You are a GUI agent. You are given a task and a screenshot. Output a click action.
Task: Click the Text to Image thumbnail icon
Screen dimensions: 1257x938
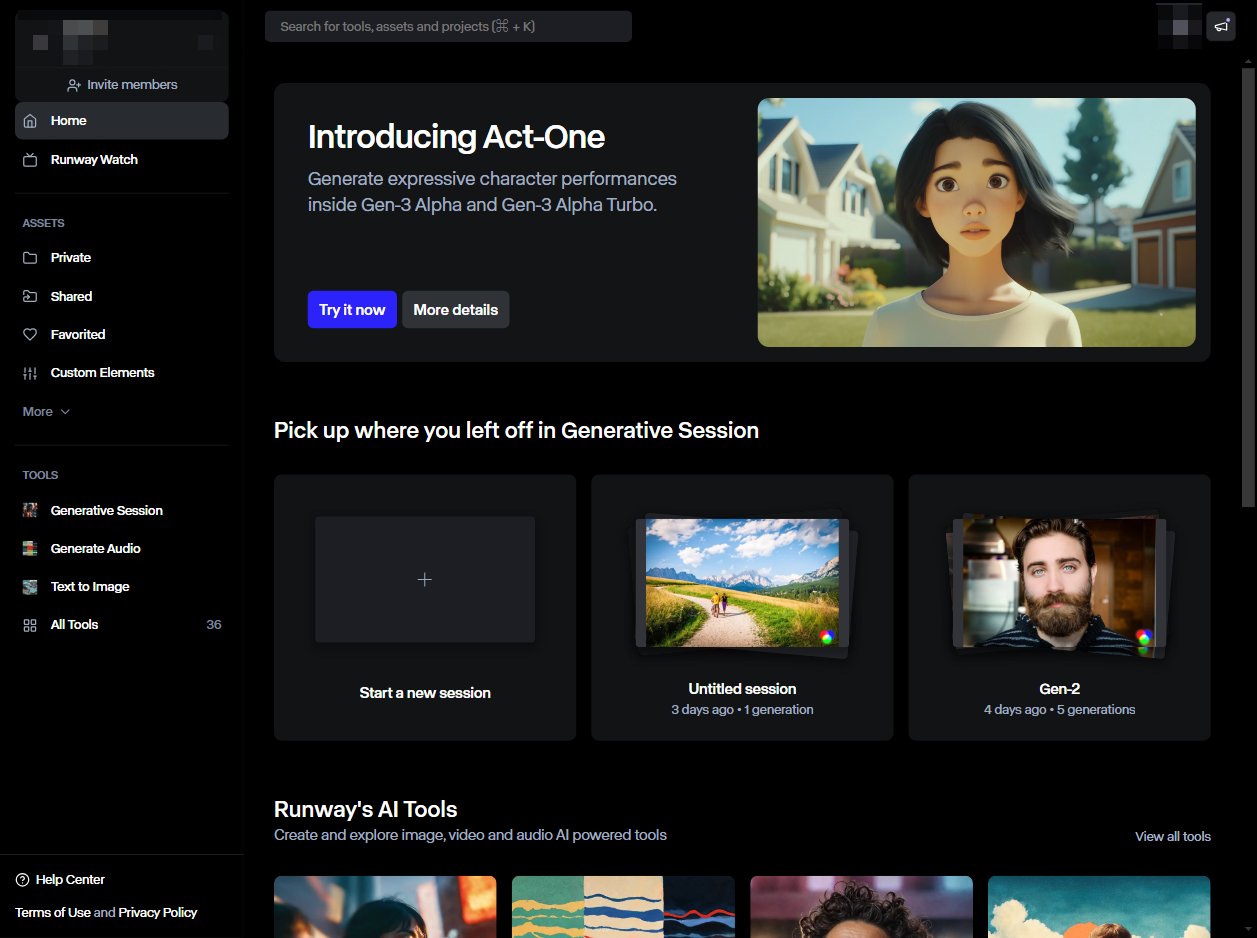30,587
